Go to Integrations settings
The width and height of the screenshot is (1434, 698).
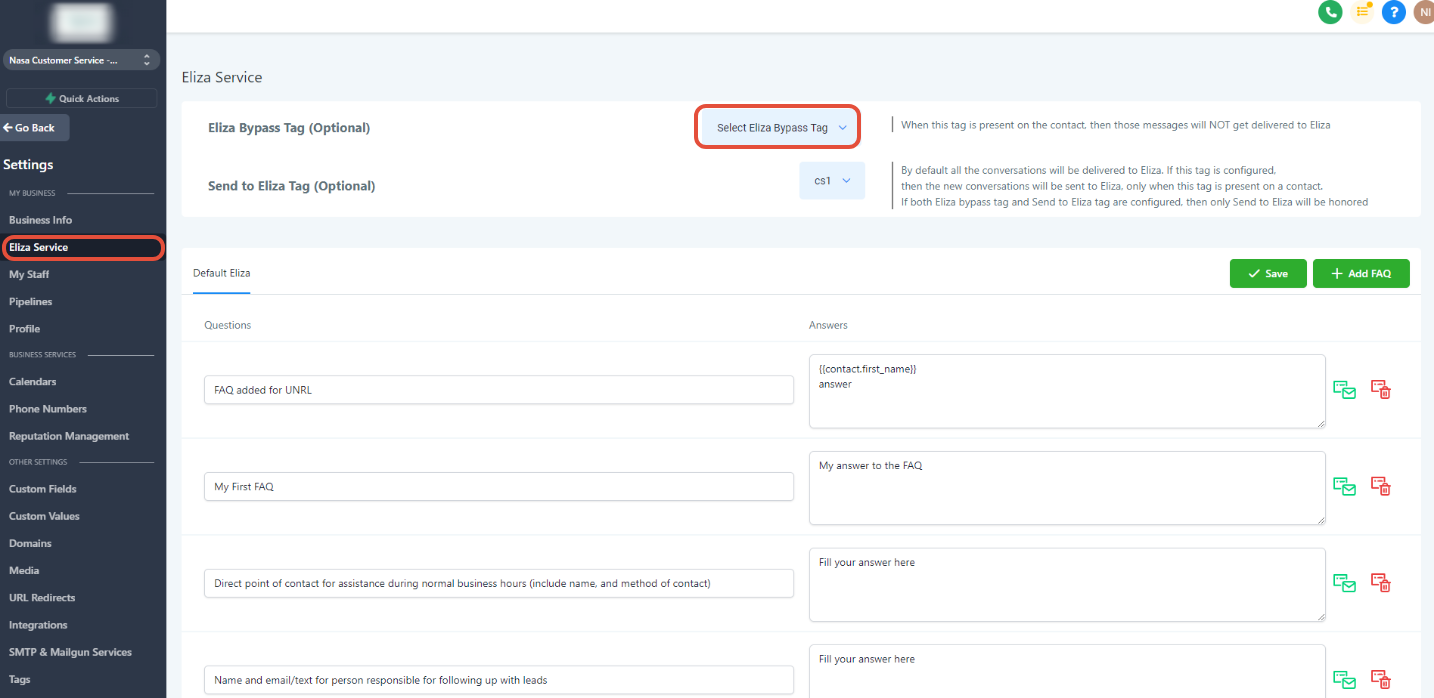point(38,625)
